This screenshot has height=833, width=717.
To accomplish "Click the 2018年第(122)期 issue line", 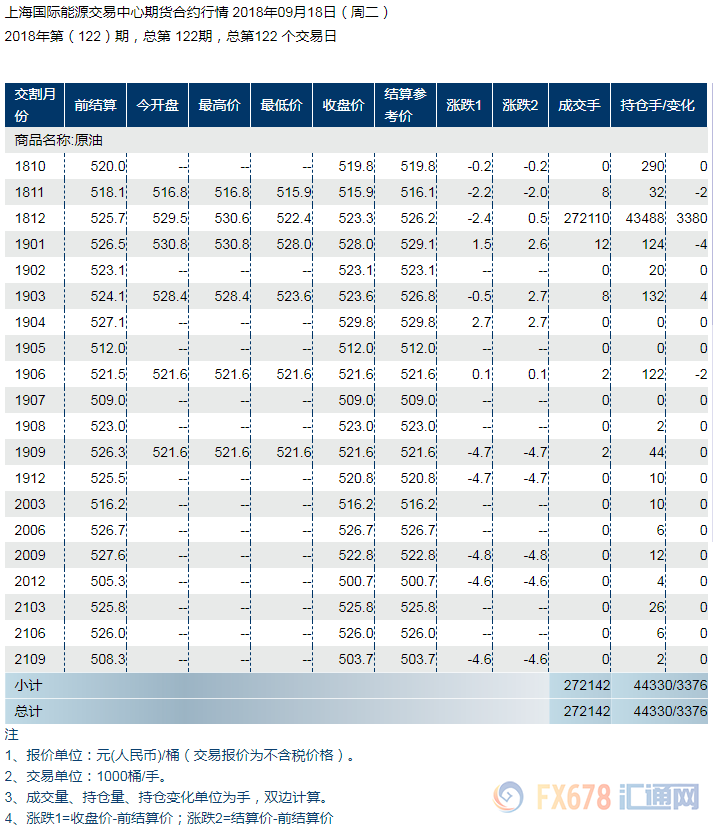I will click(x=170, y=36).
